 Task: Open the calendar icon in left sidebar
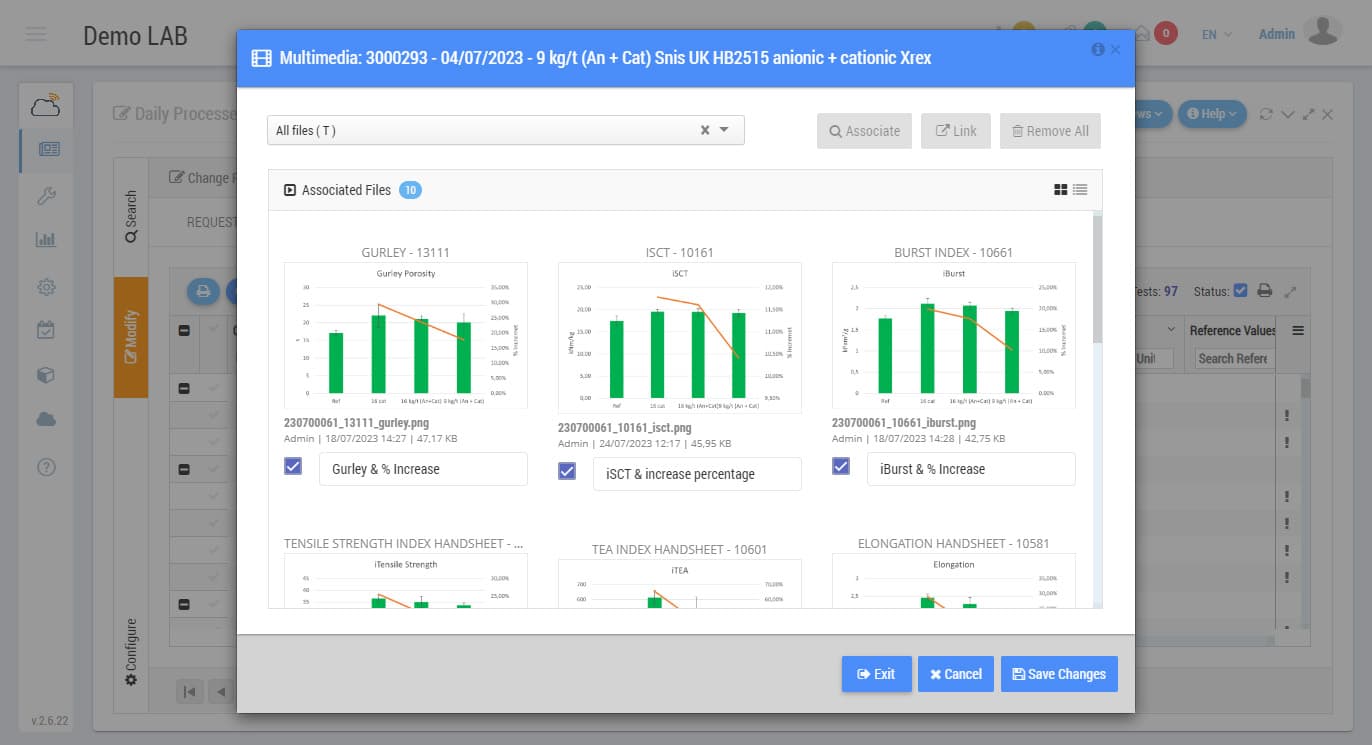pos(46,330)
